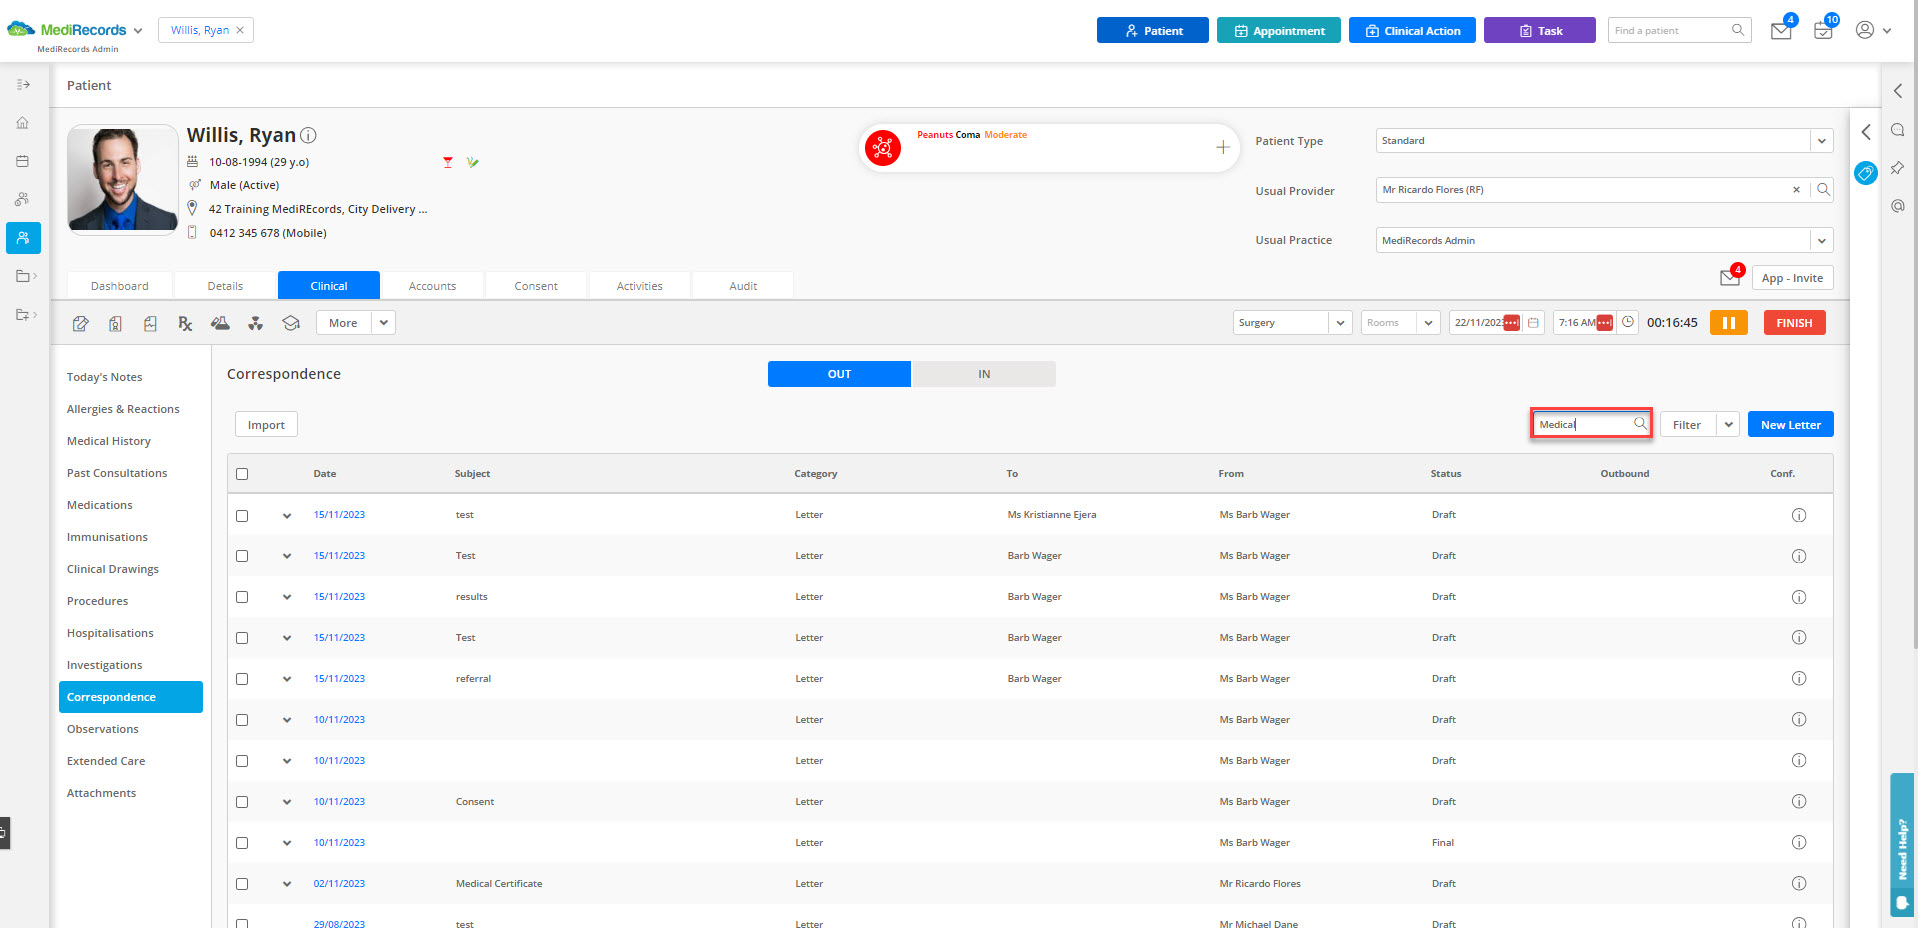
Task: Click the pin icon in right sidebar
Action: pyautogui.click(x=1897, y=168)
